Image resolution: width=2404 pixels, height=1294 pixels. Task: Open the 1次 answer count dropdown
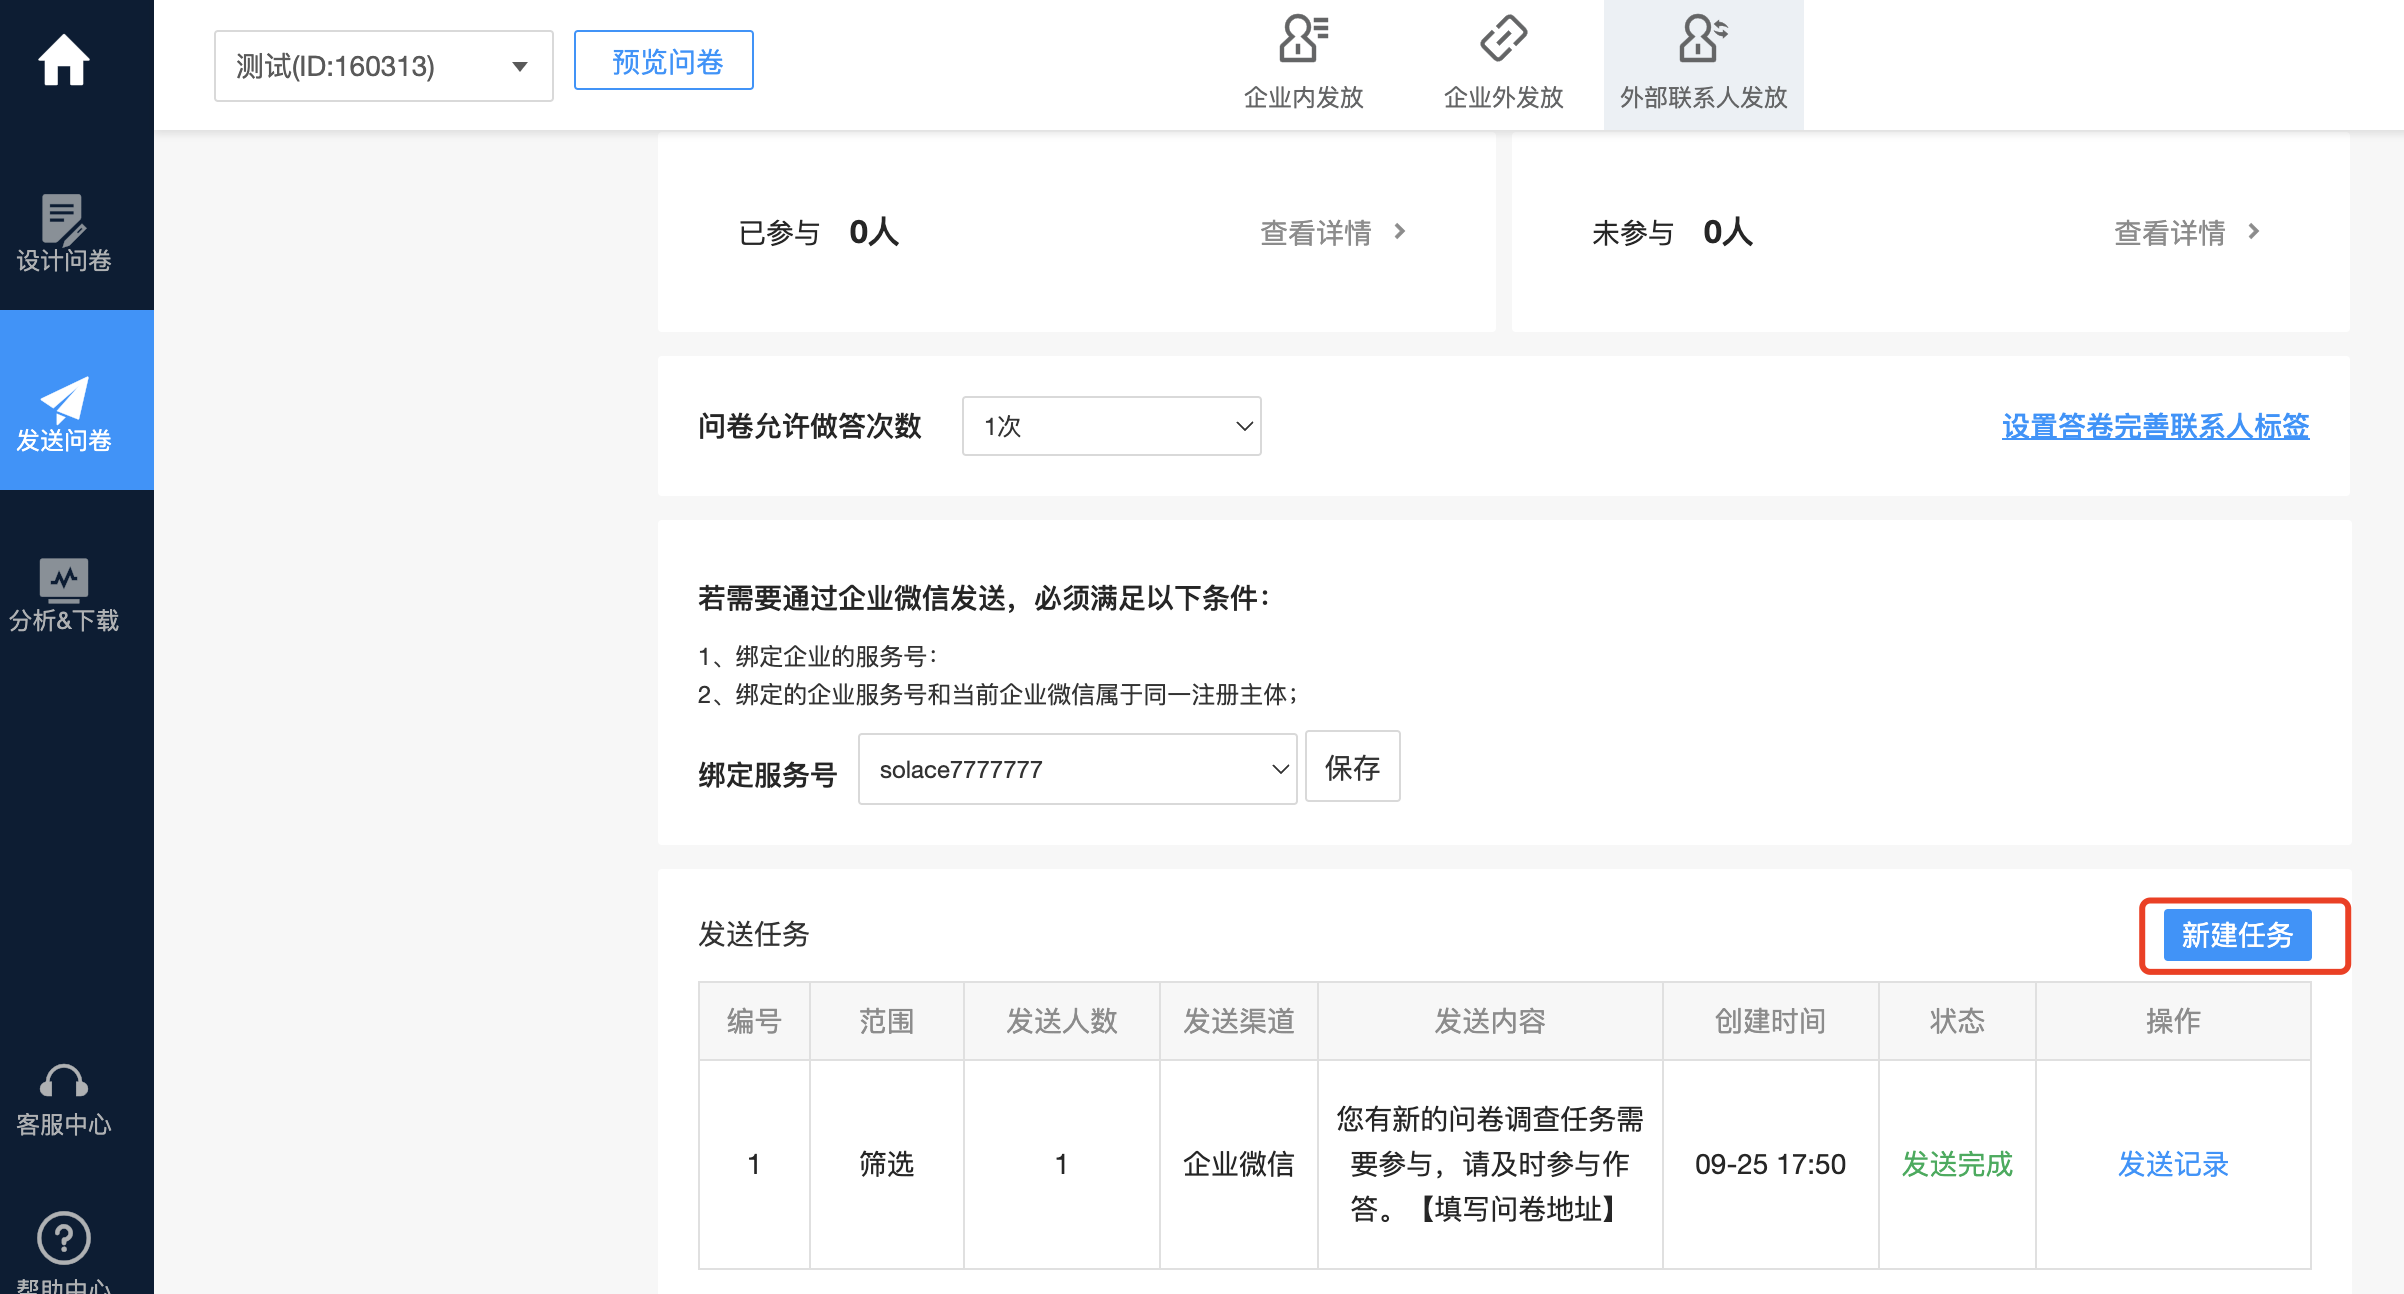(1112, 426)
